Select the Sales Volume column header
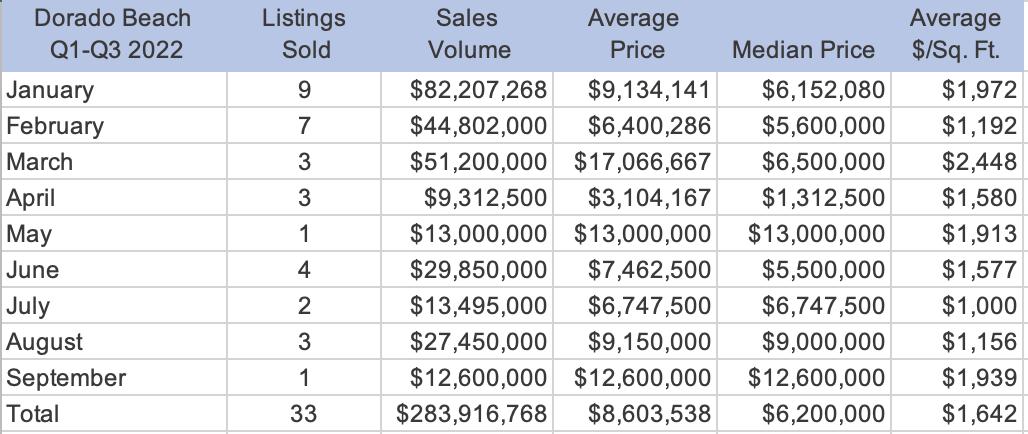The width and height of the screenshot is (1028, 434). tap(467, 35)
